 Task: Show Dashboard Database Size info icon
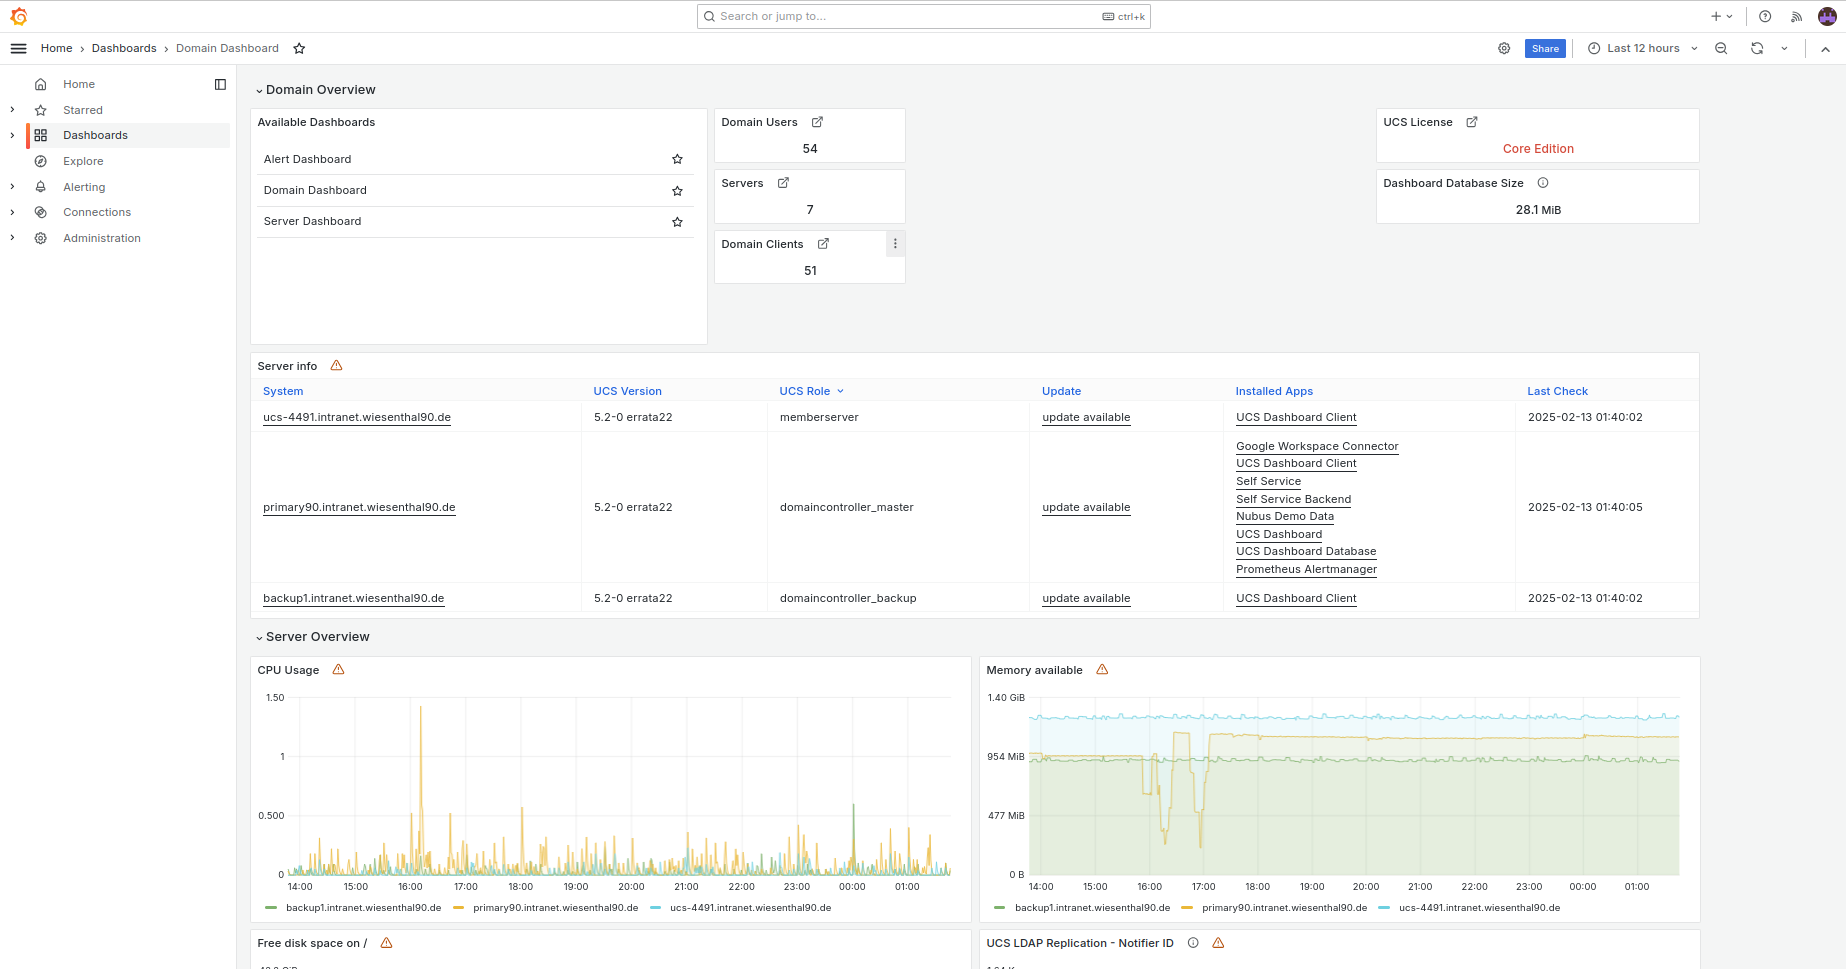coord(1543,183)
